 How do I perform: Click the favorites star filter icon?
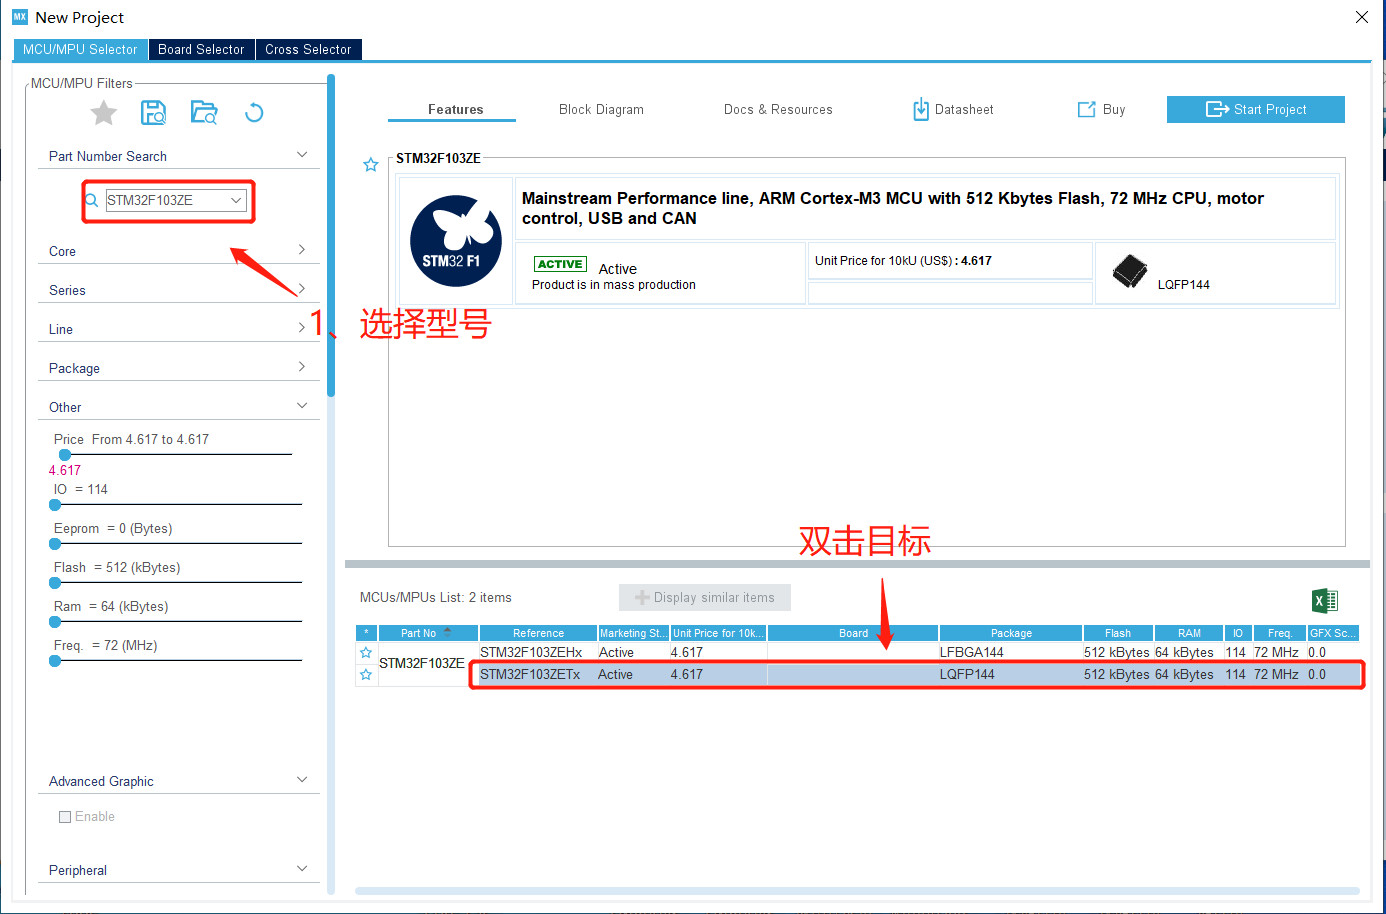pyautogui.click(x=104, y=113)
